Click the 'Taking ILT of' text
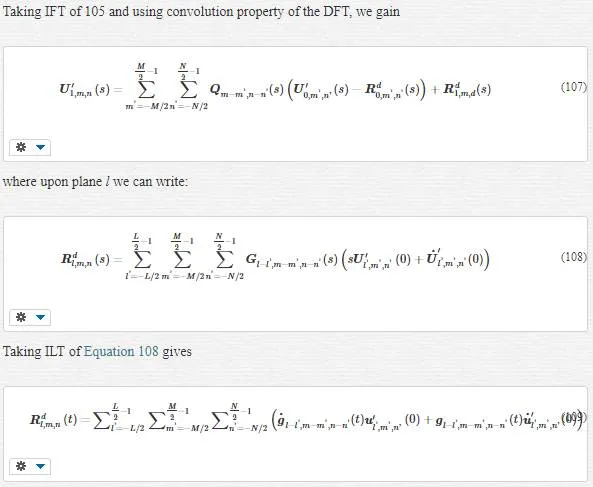593x487 pixels. (42, 351)
